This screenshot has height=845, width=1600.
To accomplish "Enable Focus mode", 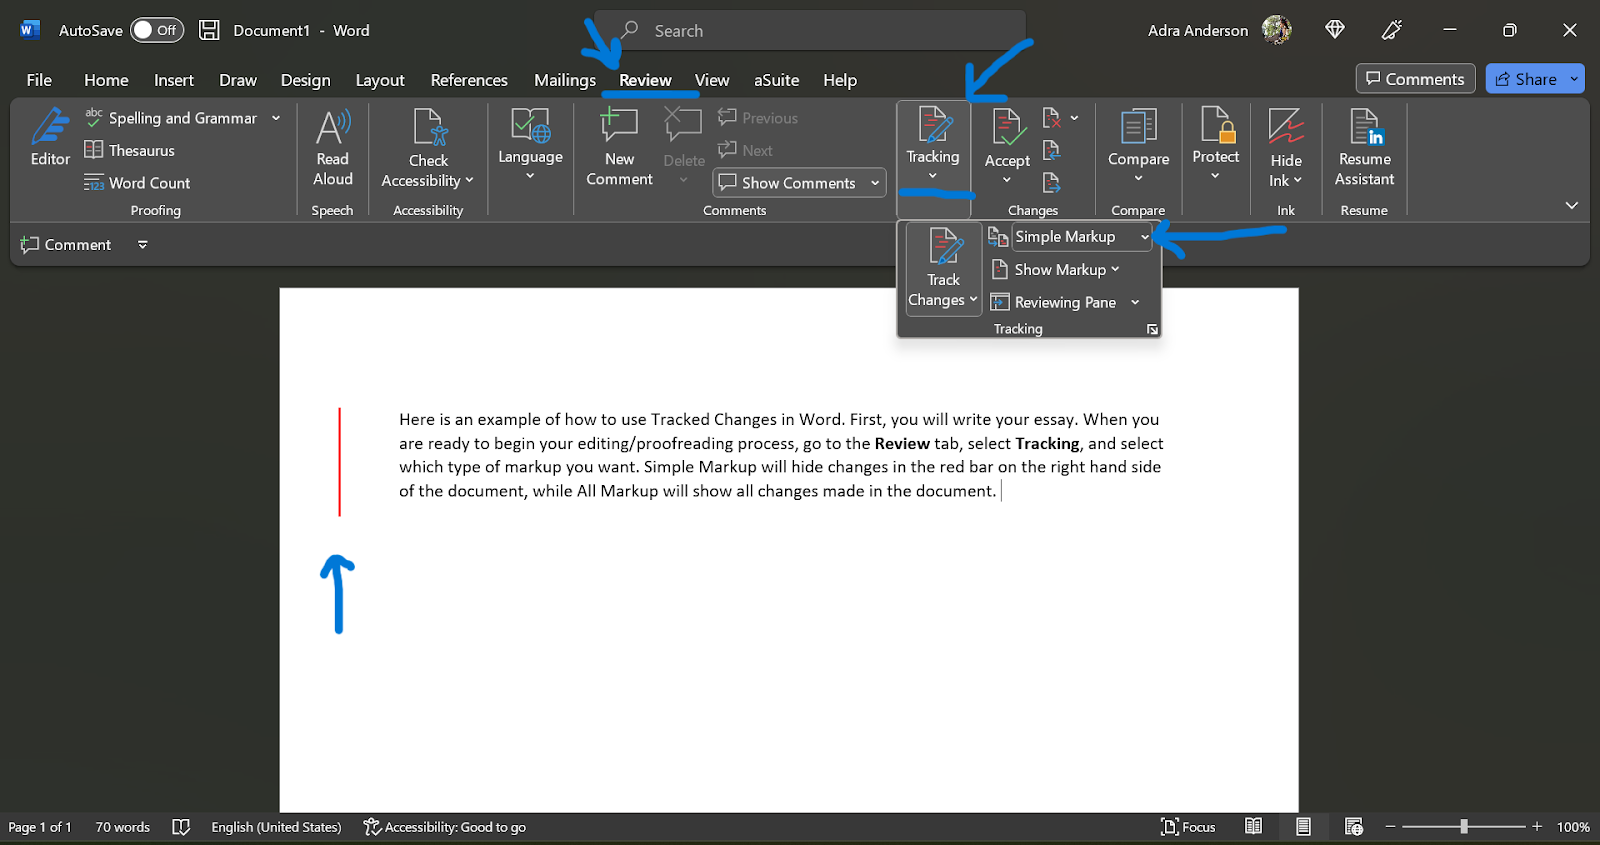I will point(1188,827).
